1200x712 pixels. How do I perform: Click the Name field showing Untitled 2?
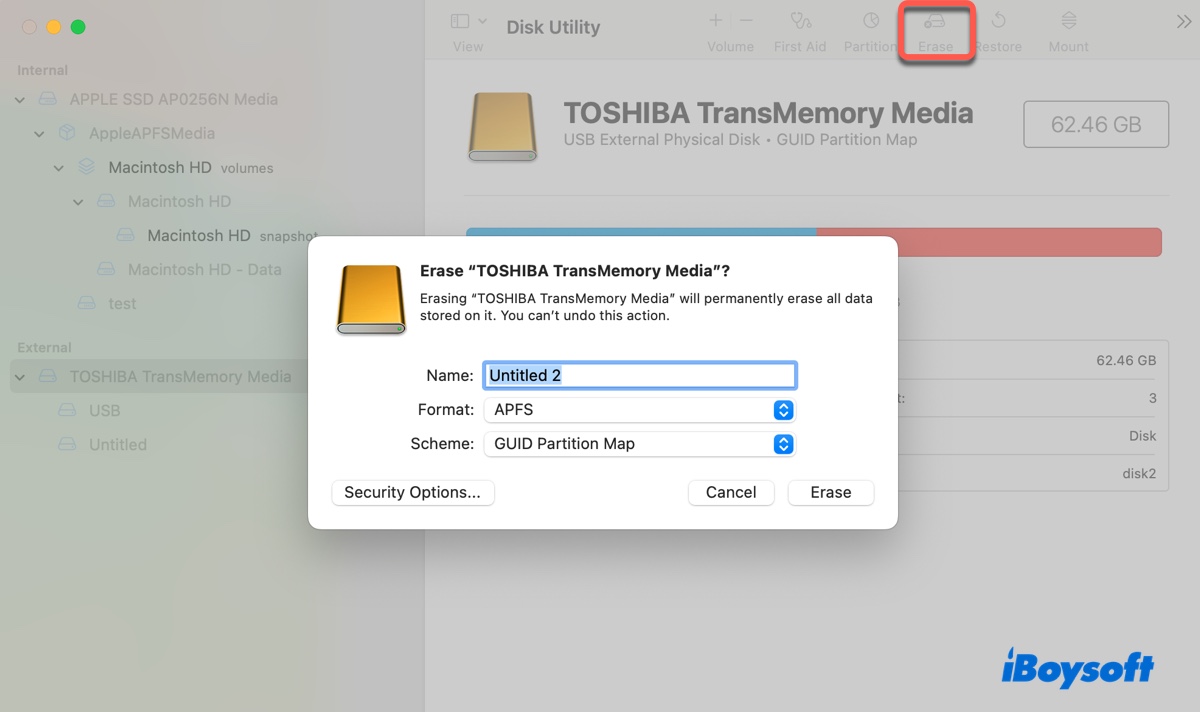coord(639,374)
